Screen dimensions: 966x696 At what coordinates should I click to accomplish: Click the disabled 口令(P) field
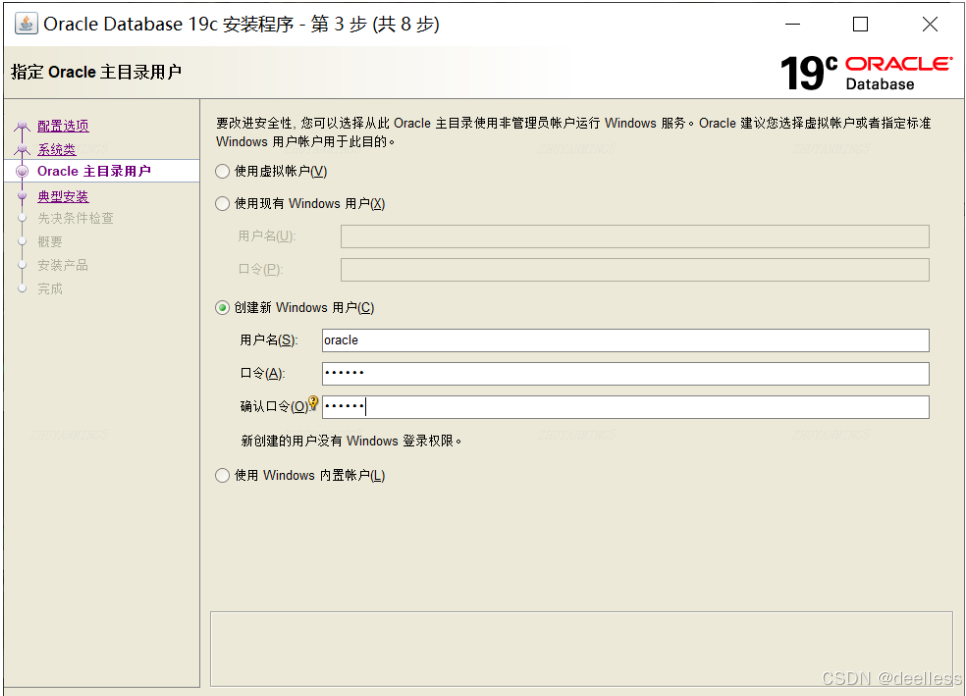click(x=635, y=270)
